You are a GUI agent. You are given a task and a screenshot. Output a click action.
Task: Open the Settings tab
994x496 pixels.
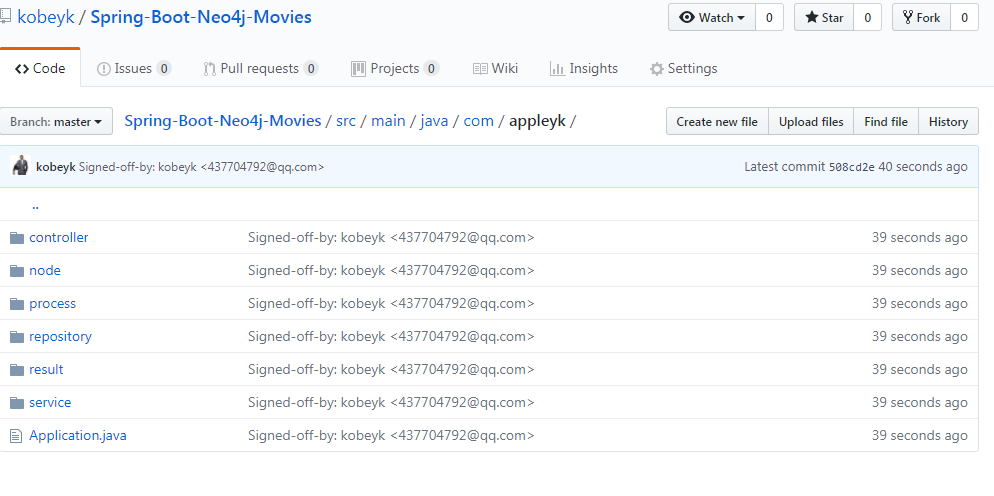click(x=683, y=69)
